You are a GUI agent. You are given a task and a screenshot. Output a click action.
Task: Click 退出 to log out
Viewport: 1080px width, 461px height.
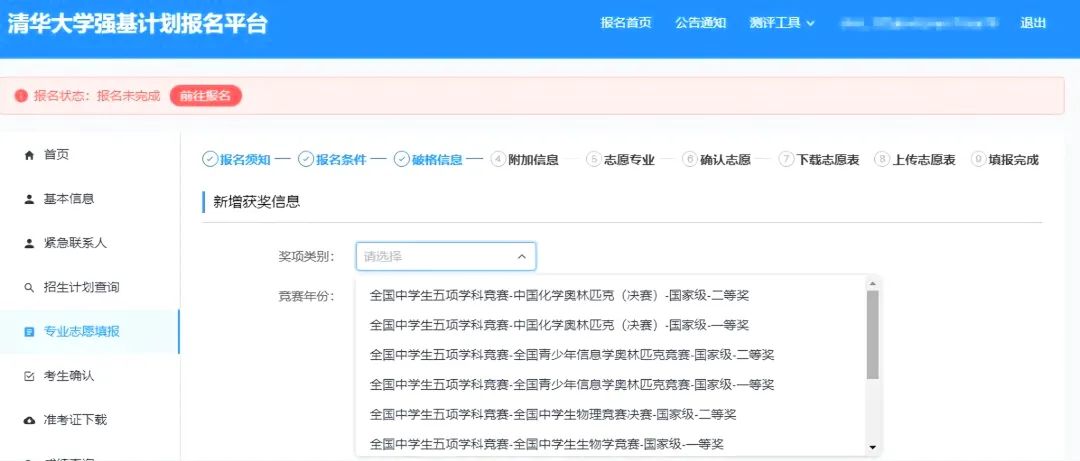point(1033,23)
